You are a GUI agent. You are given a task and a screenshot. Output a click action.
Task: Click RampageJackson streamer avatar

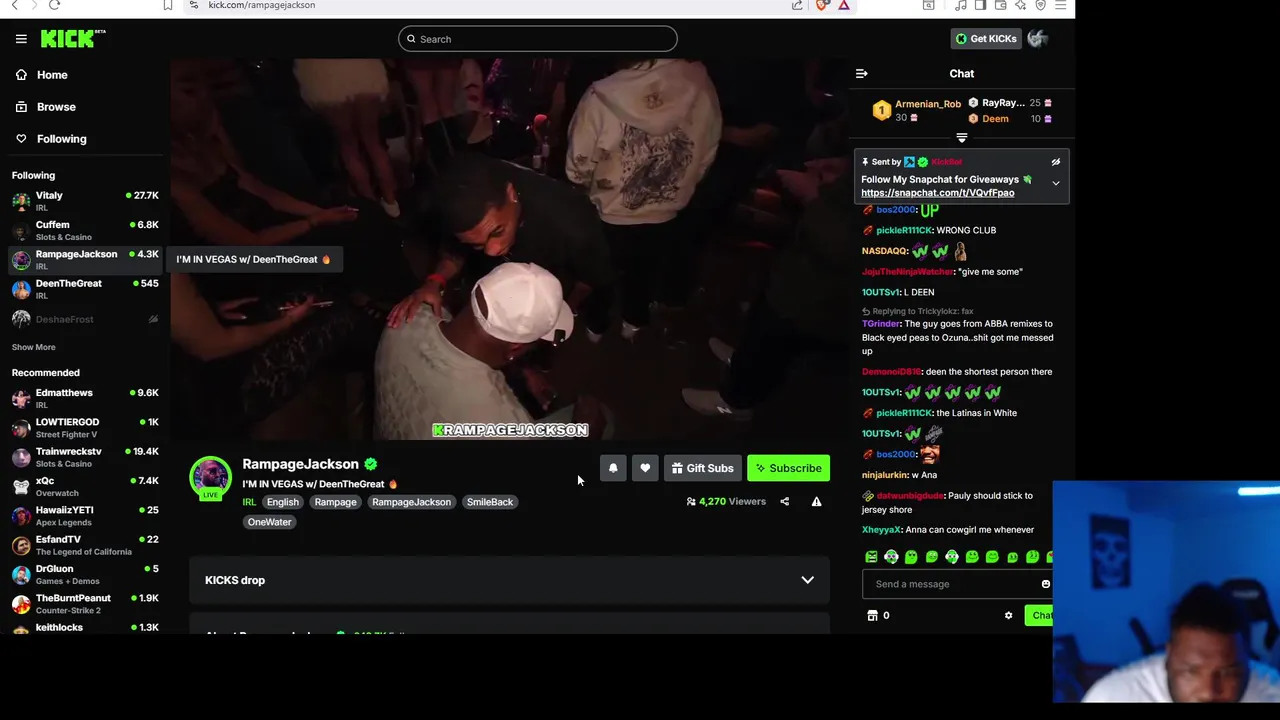pyautogui.click(x=210, y=477)
